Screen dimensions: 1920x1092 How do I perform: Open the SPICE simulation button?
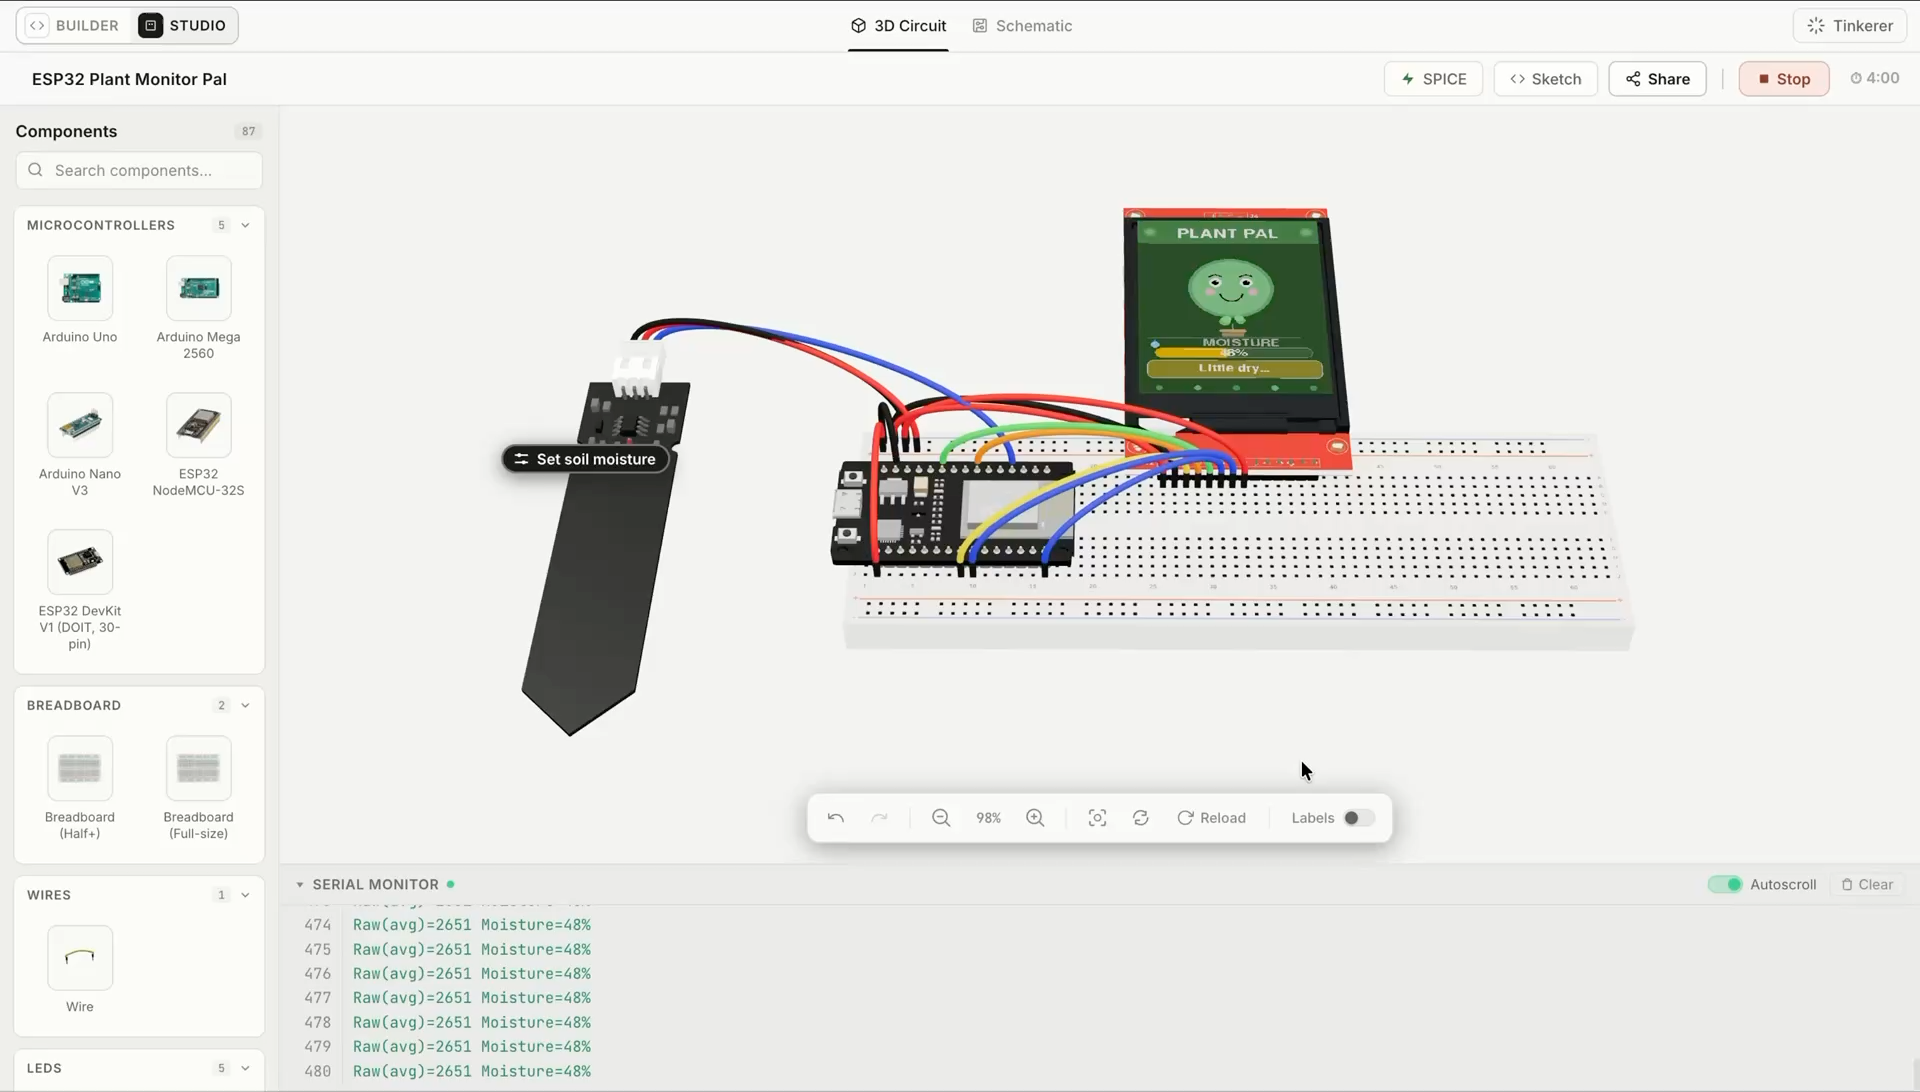[1433, 79]
